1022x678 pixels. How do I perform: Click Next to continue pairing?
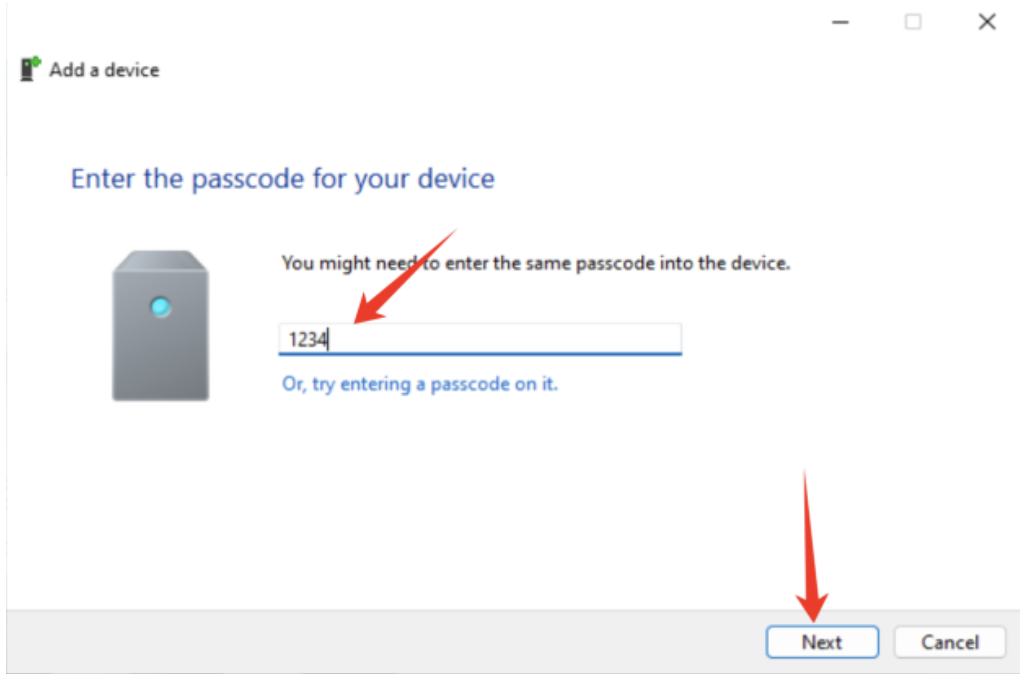pos(822,642)
